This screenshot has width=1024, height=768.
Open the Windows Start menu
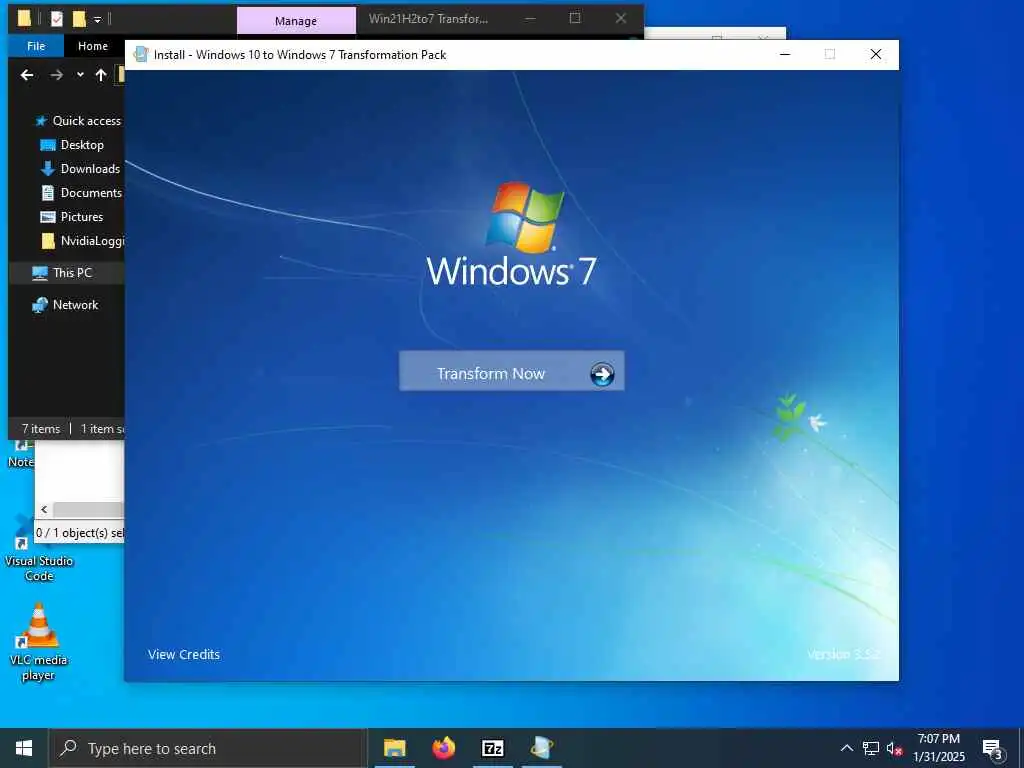24,748
